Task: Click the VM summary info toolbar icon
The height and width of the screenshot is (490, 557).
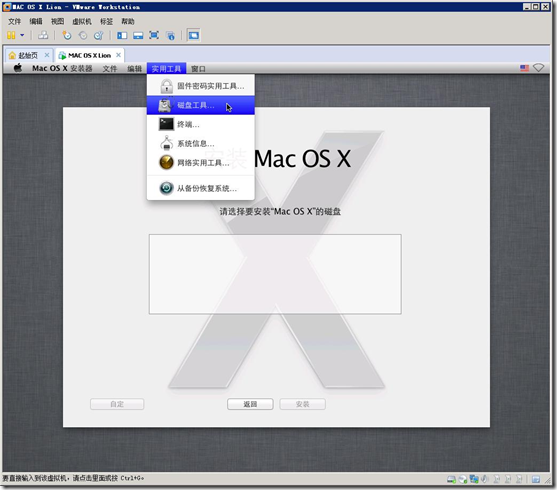Action: pos(171,35)
